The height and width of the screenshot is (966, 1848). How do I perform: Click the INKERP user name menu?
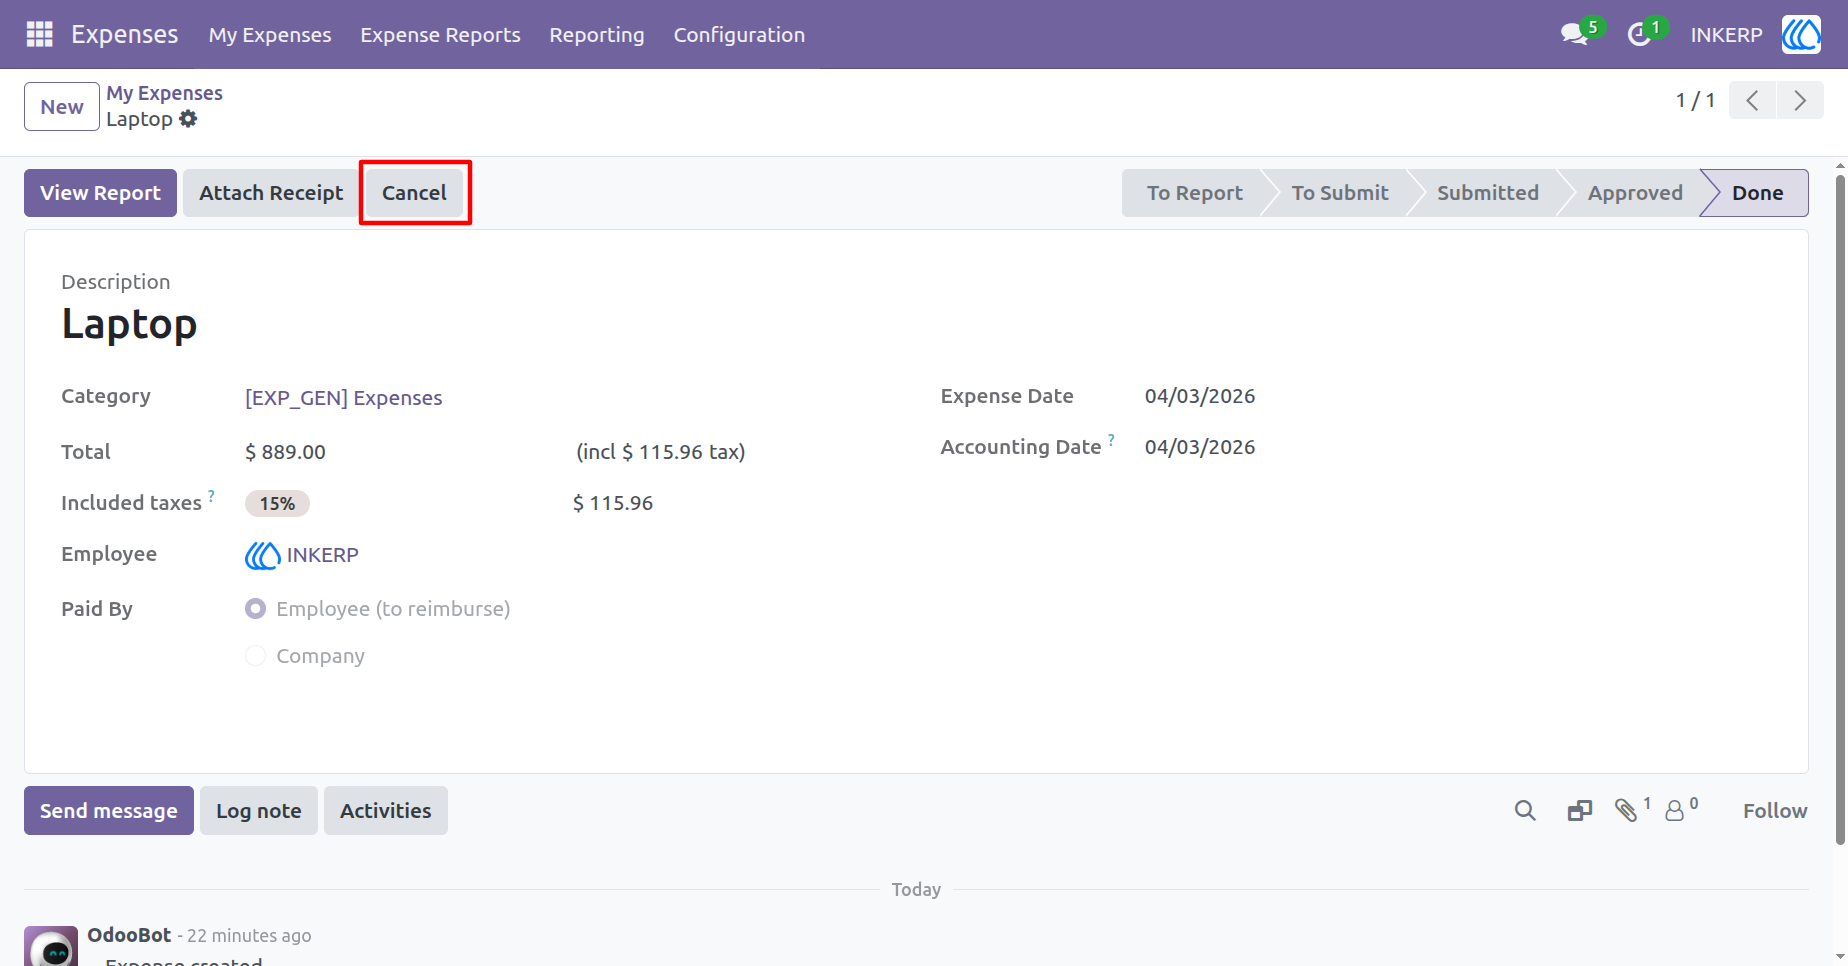[1726, 35]
